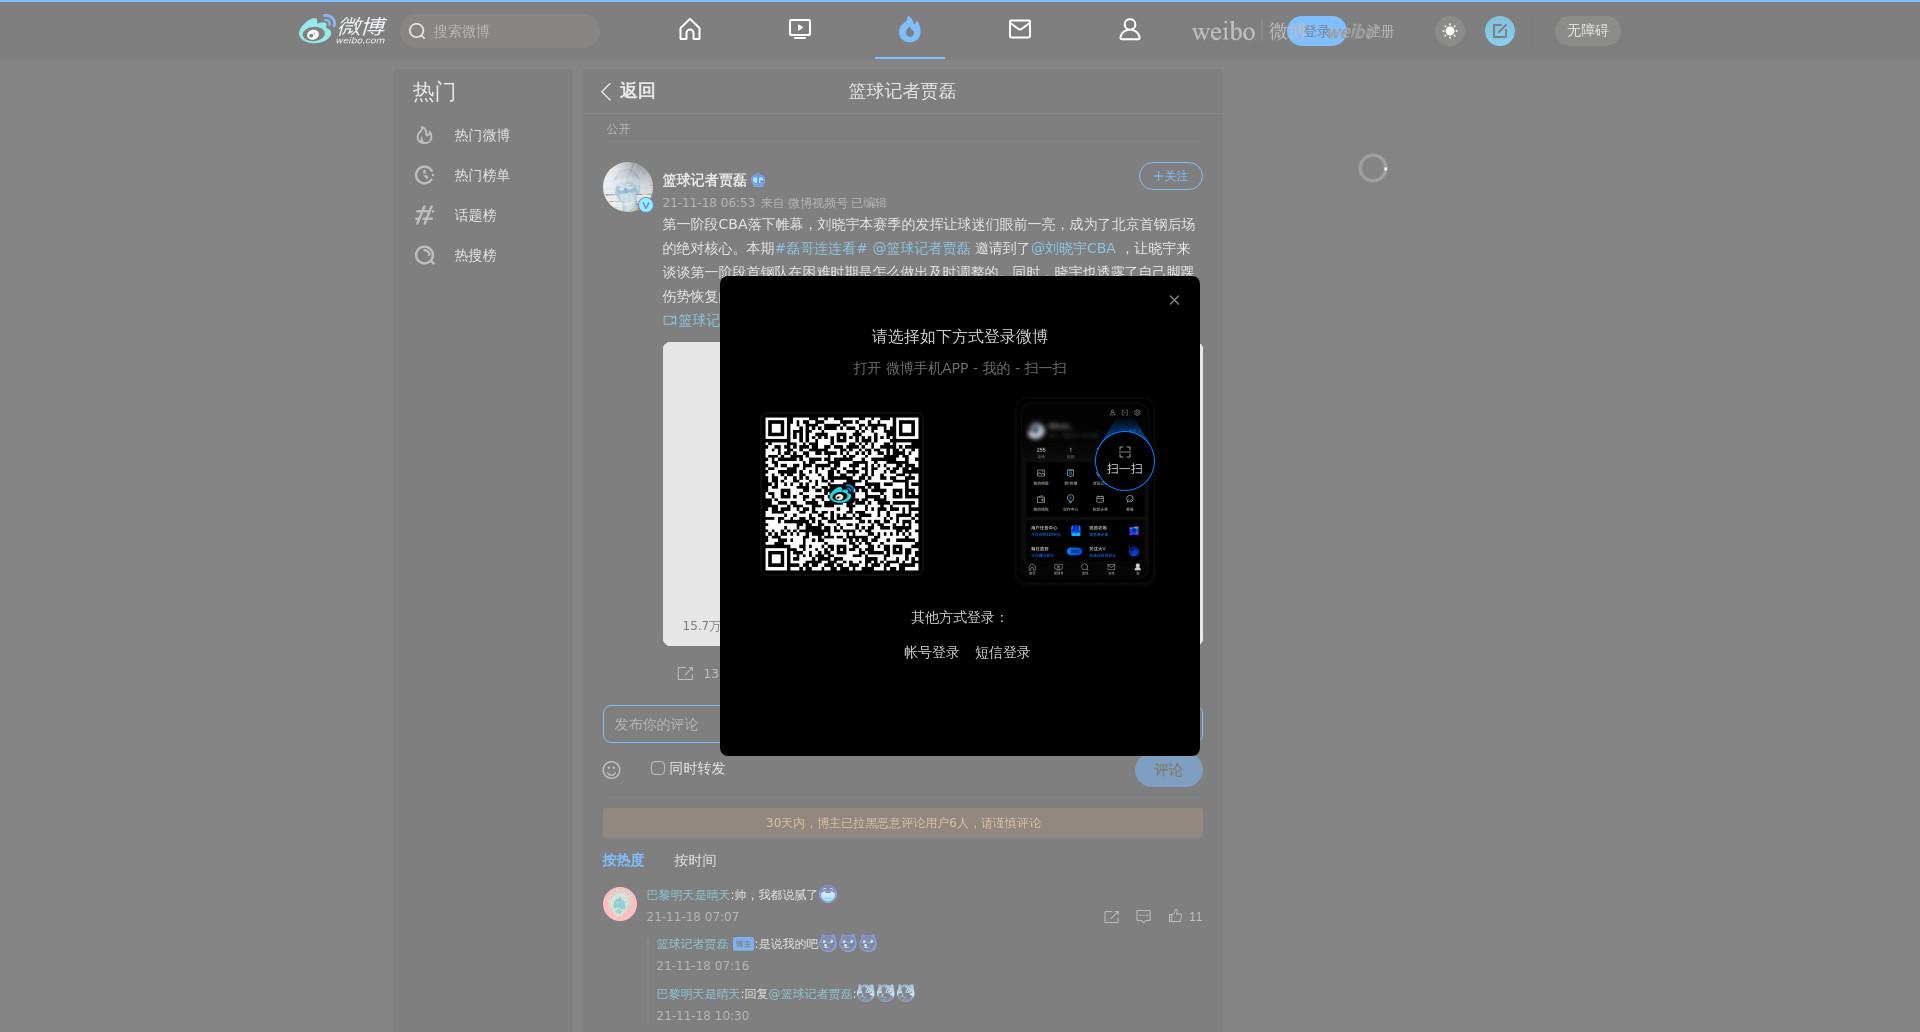Focus the 搜索微博 search field
The width and height of the screenshot is (1920, 1032).
pyautogui.click(x=500, y=31)
